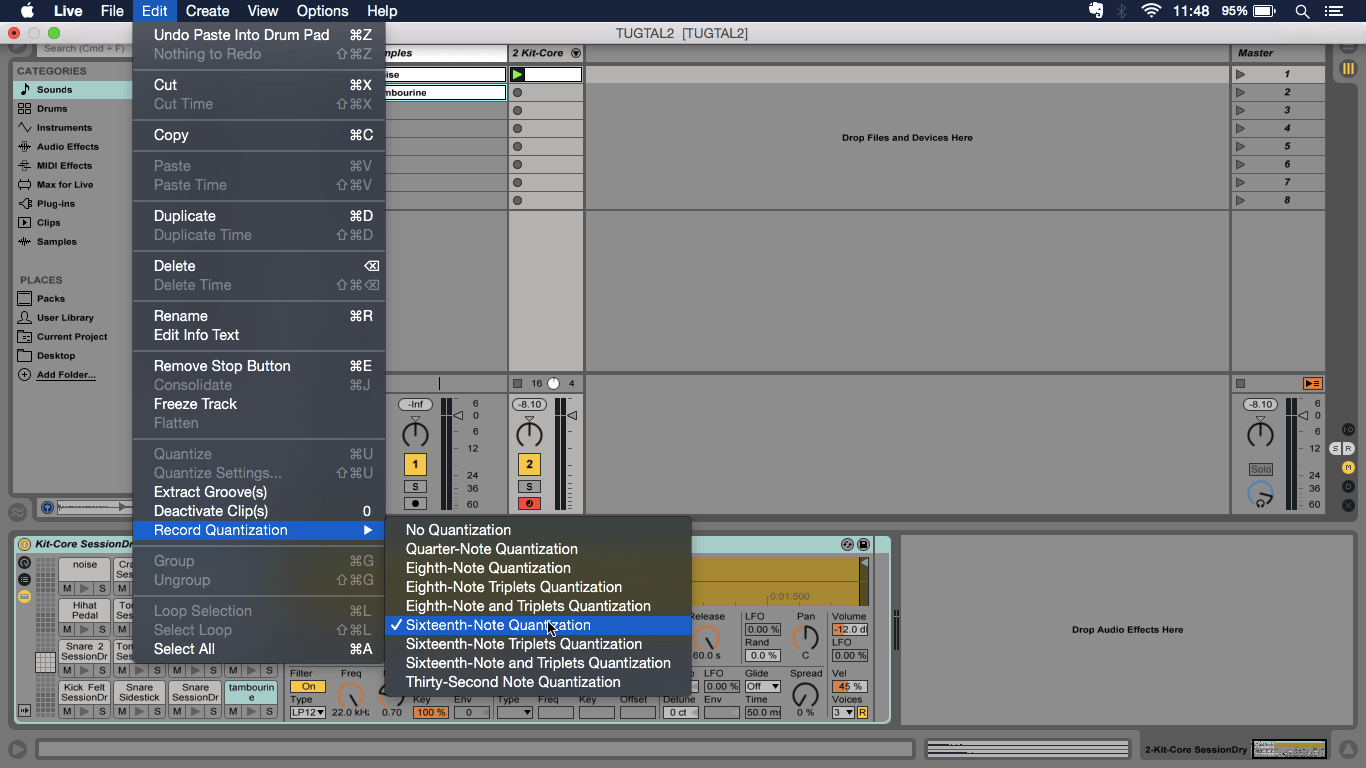Select the Hihat Pedal drum pad
The image size is (1366, 768).
[85, 610]
